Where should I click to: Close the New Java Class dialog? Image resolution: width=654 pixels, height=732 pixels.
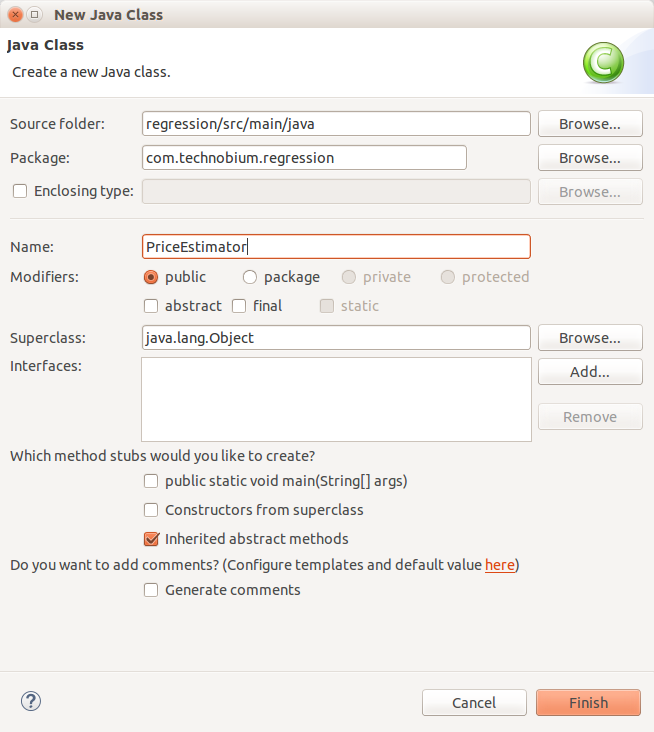[x=15, y=15]
